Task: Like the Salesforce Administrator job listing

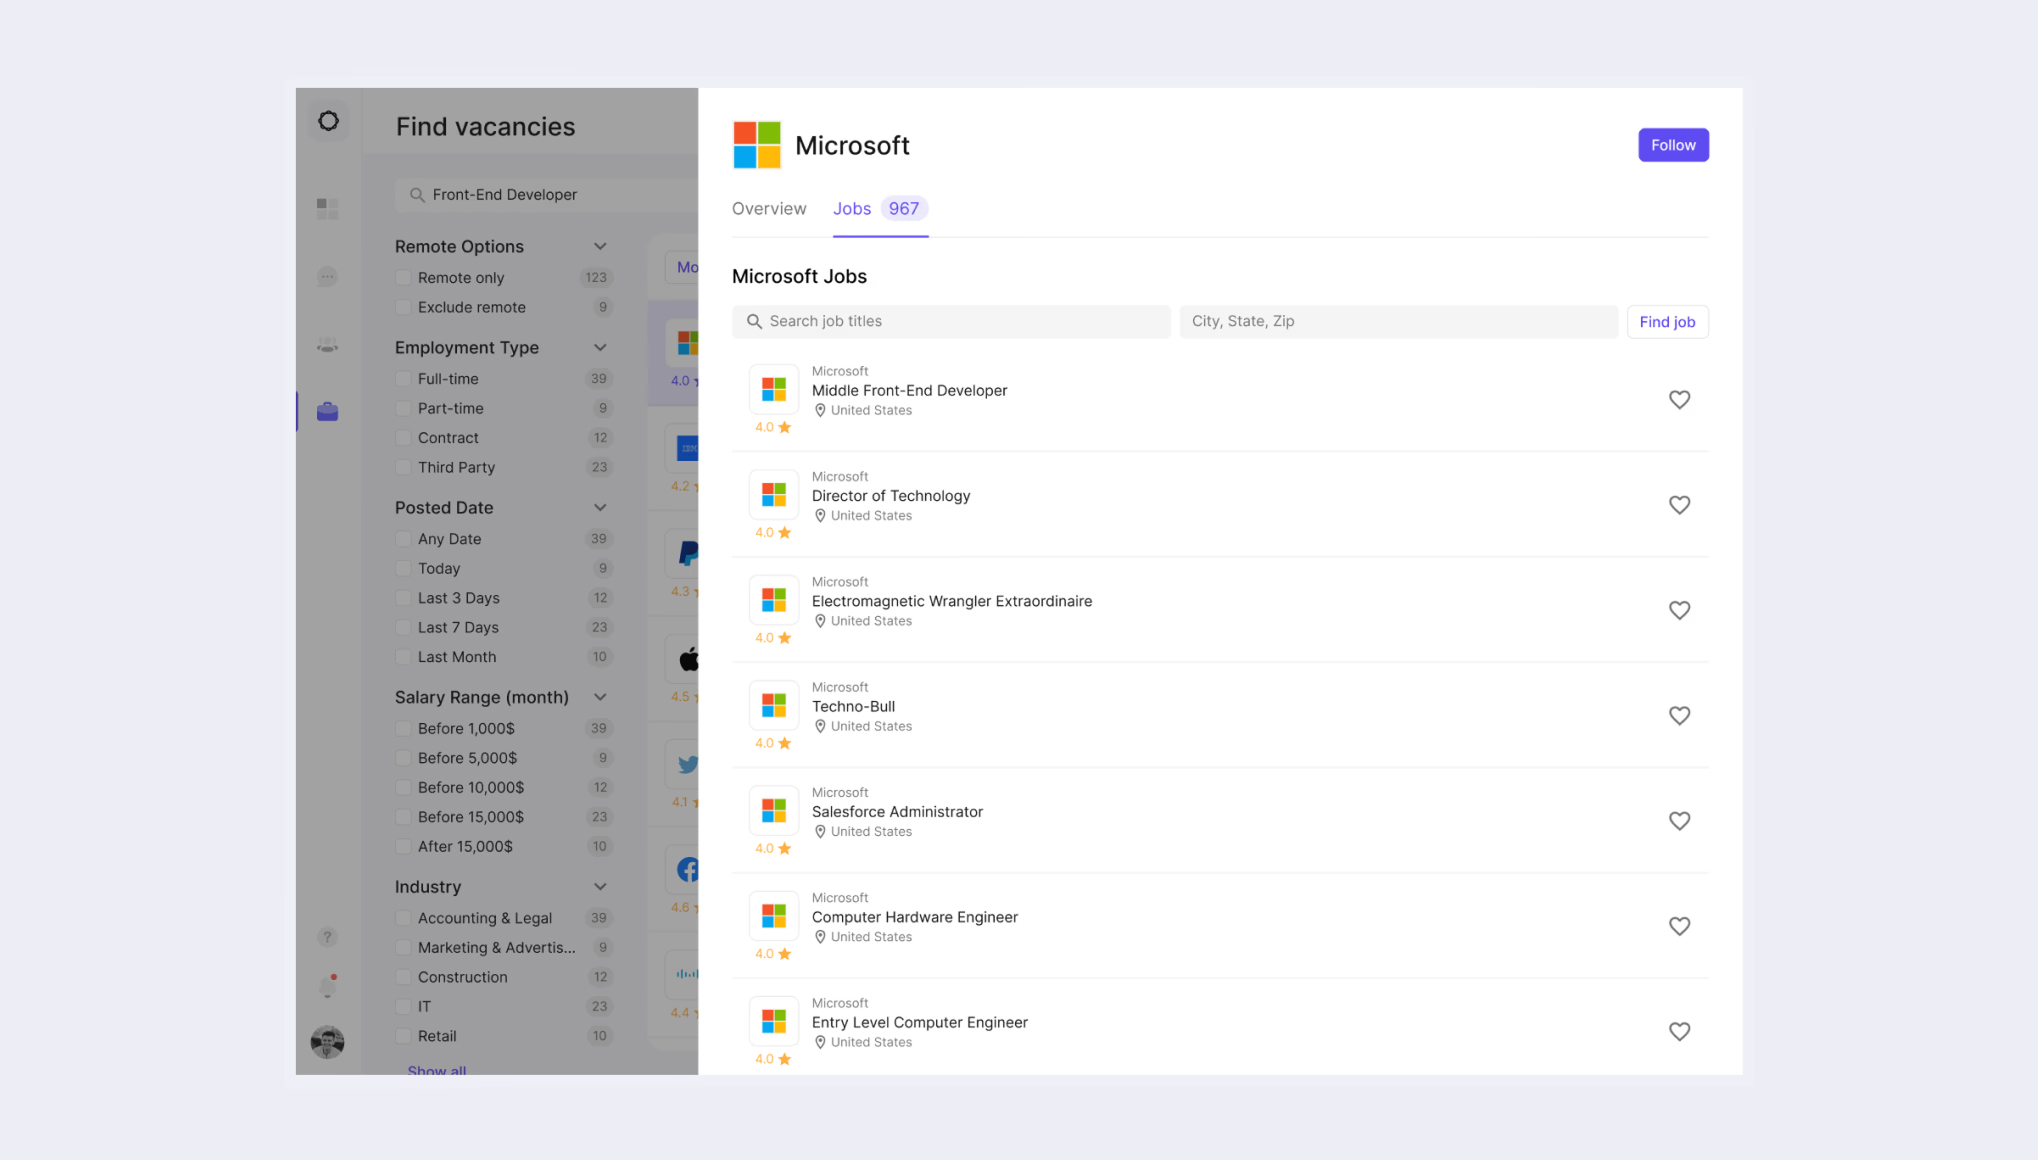Action: pos(1679,821)
